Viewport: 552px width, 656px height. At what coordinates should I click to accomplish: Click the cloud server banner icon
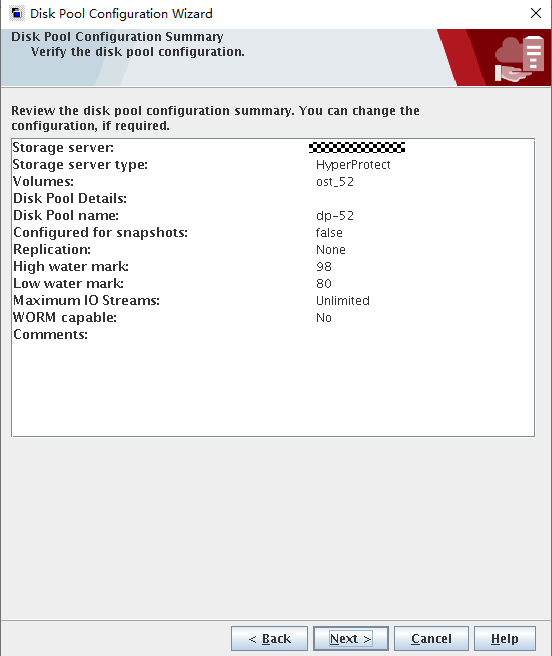[519, 59]
